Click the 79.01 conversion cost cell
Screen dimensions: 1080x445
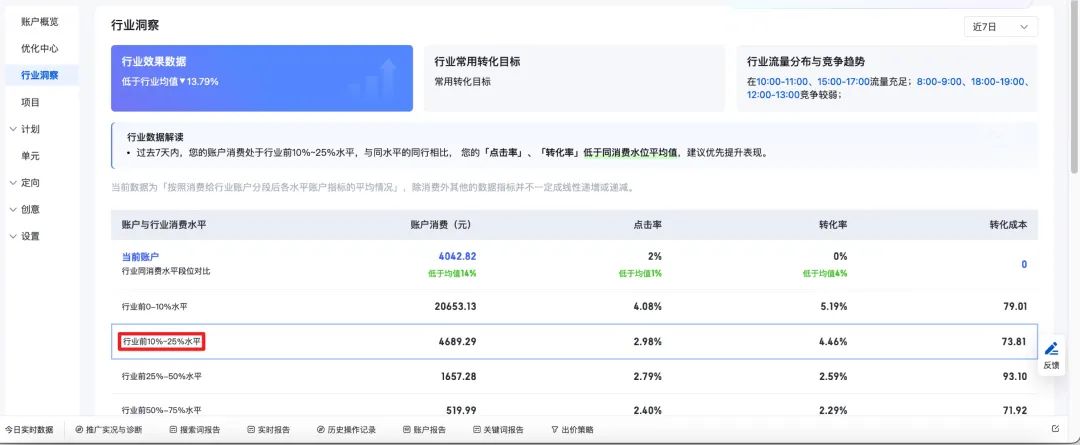coord(1015,307)
